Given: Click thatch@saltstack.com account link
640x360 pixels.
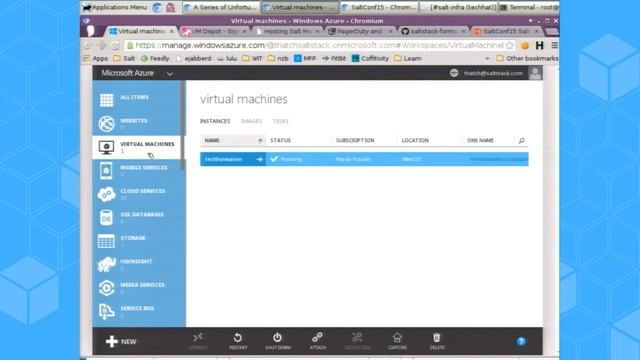Looking at the screenshot, I should pos(493,73).
